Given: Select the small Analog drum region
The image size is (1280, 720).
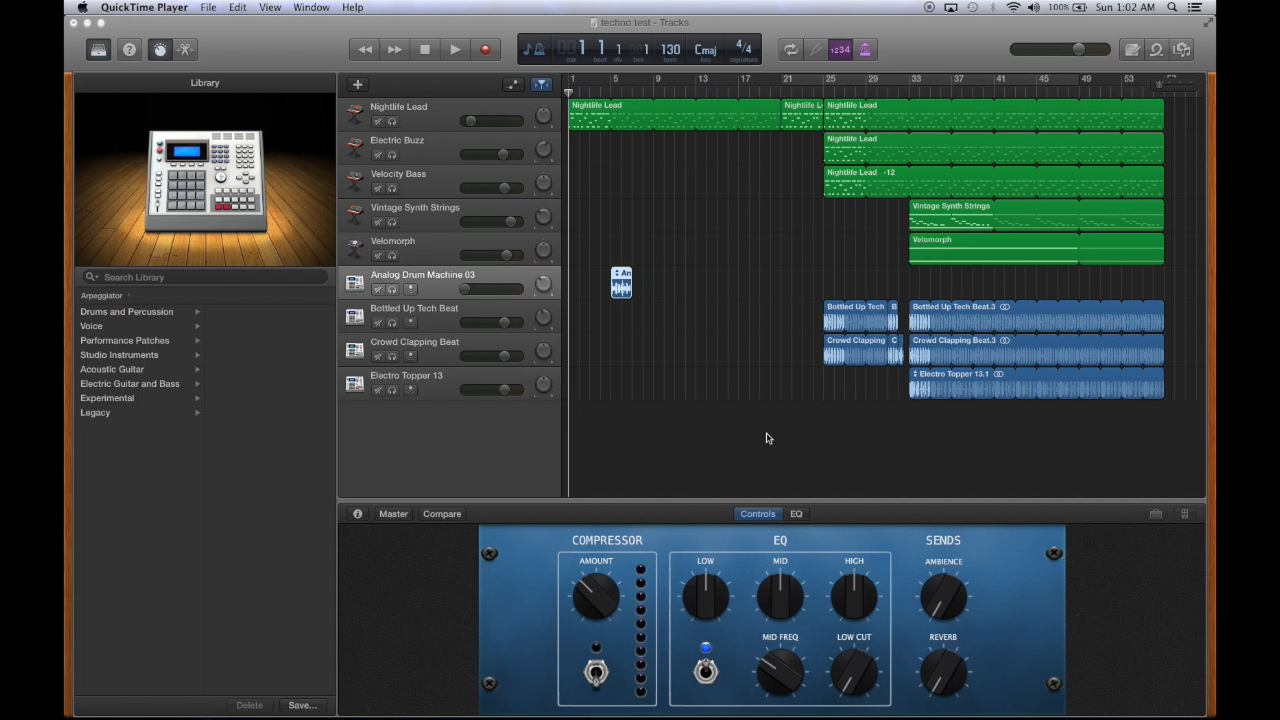Looking at the screenshot, I should (621, 282).
